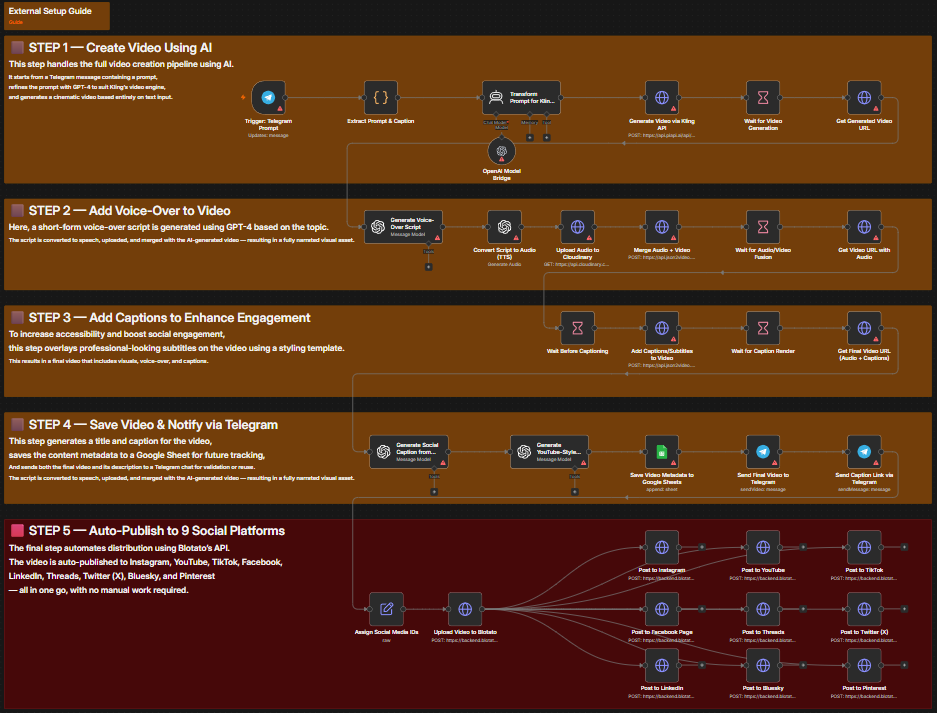Click the Post to LinkedIn node
Screen dimensions: 937x713
[x=662, y=665]
